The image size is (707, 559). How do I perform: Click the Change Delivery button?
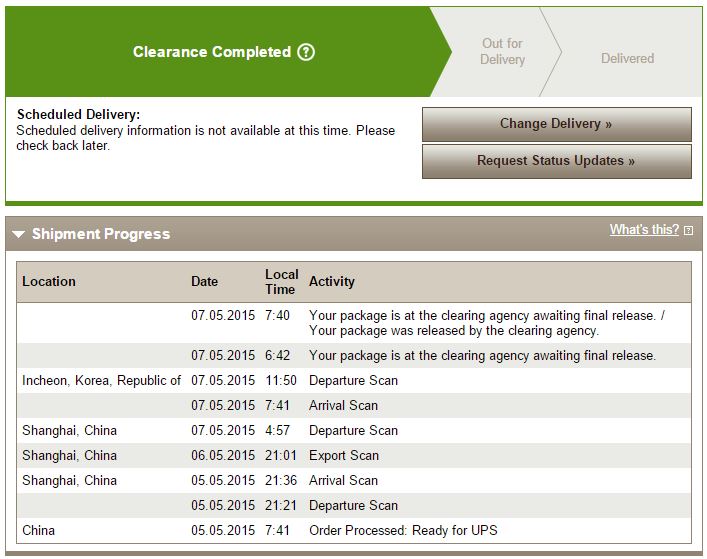(x=556, y=124)
